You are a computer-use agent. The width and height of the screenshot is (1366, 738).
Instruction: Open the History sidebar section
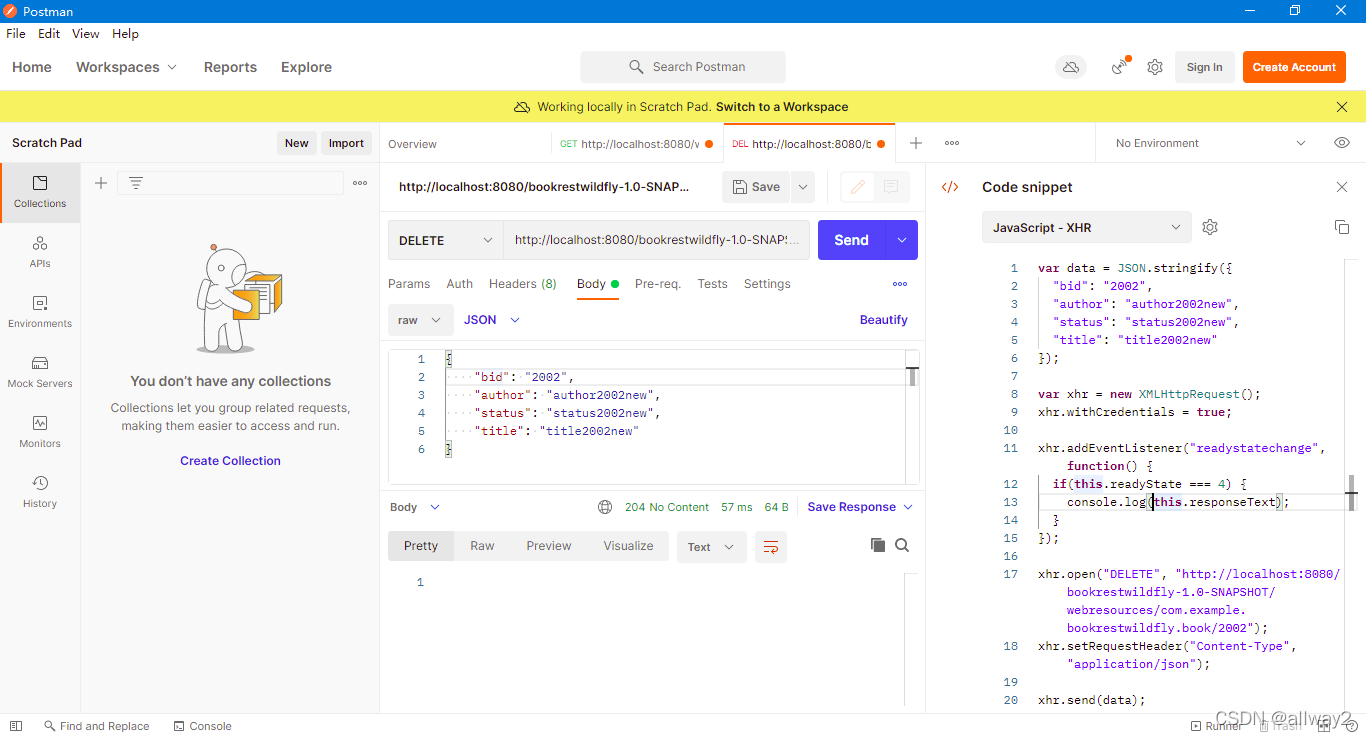click(40, 492)
